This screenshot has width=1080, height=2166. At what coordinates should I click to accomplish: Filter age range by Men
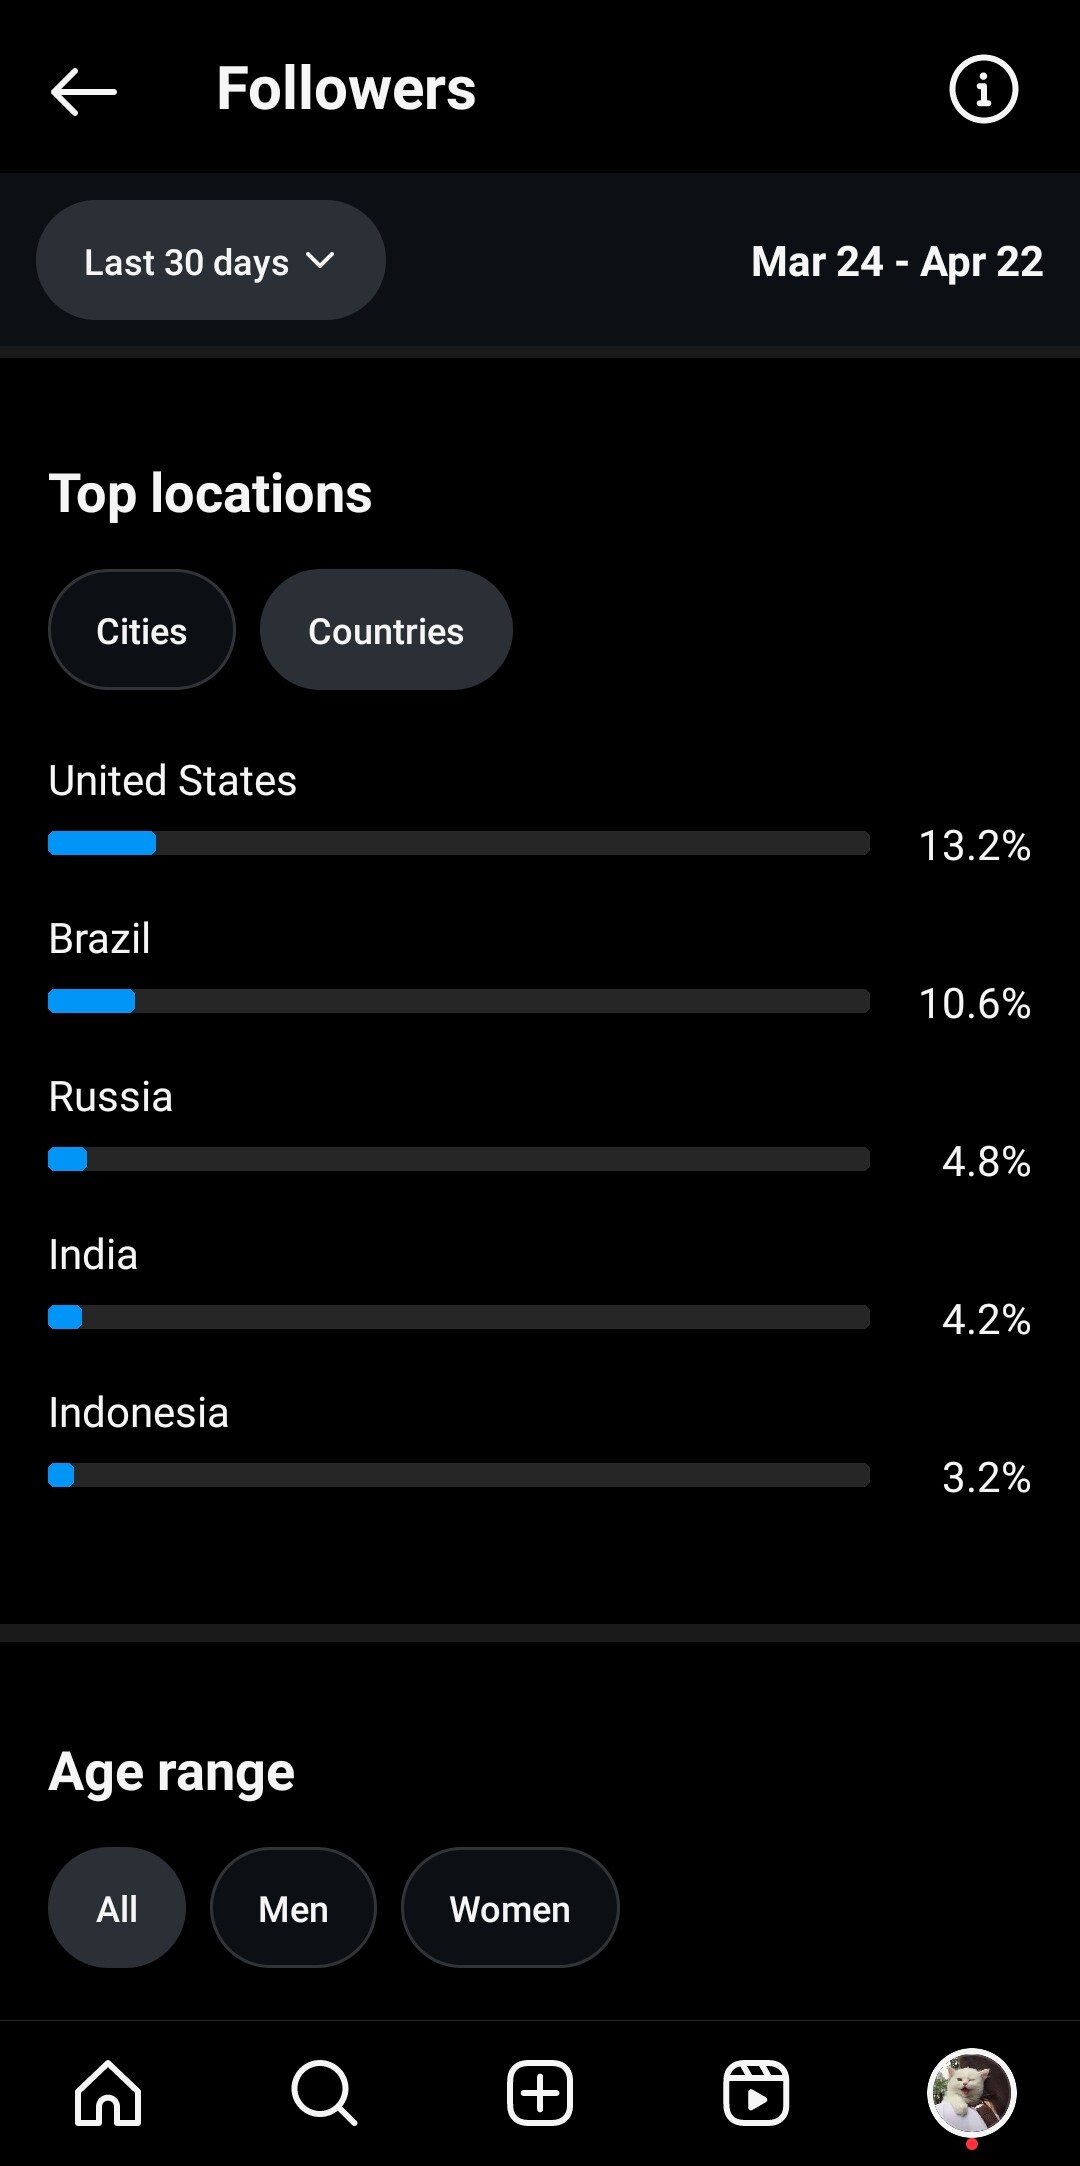click(x=293, y=1908)
